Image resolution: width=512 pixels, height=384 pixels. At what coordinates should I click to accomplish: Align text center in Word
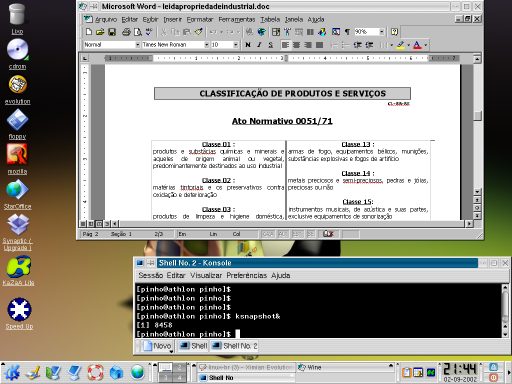(296, 45)
